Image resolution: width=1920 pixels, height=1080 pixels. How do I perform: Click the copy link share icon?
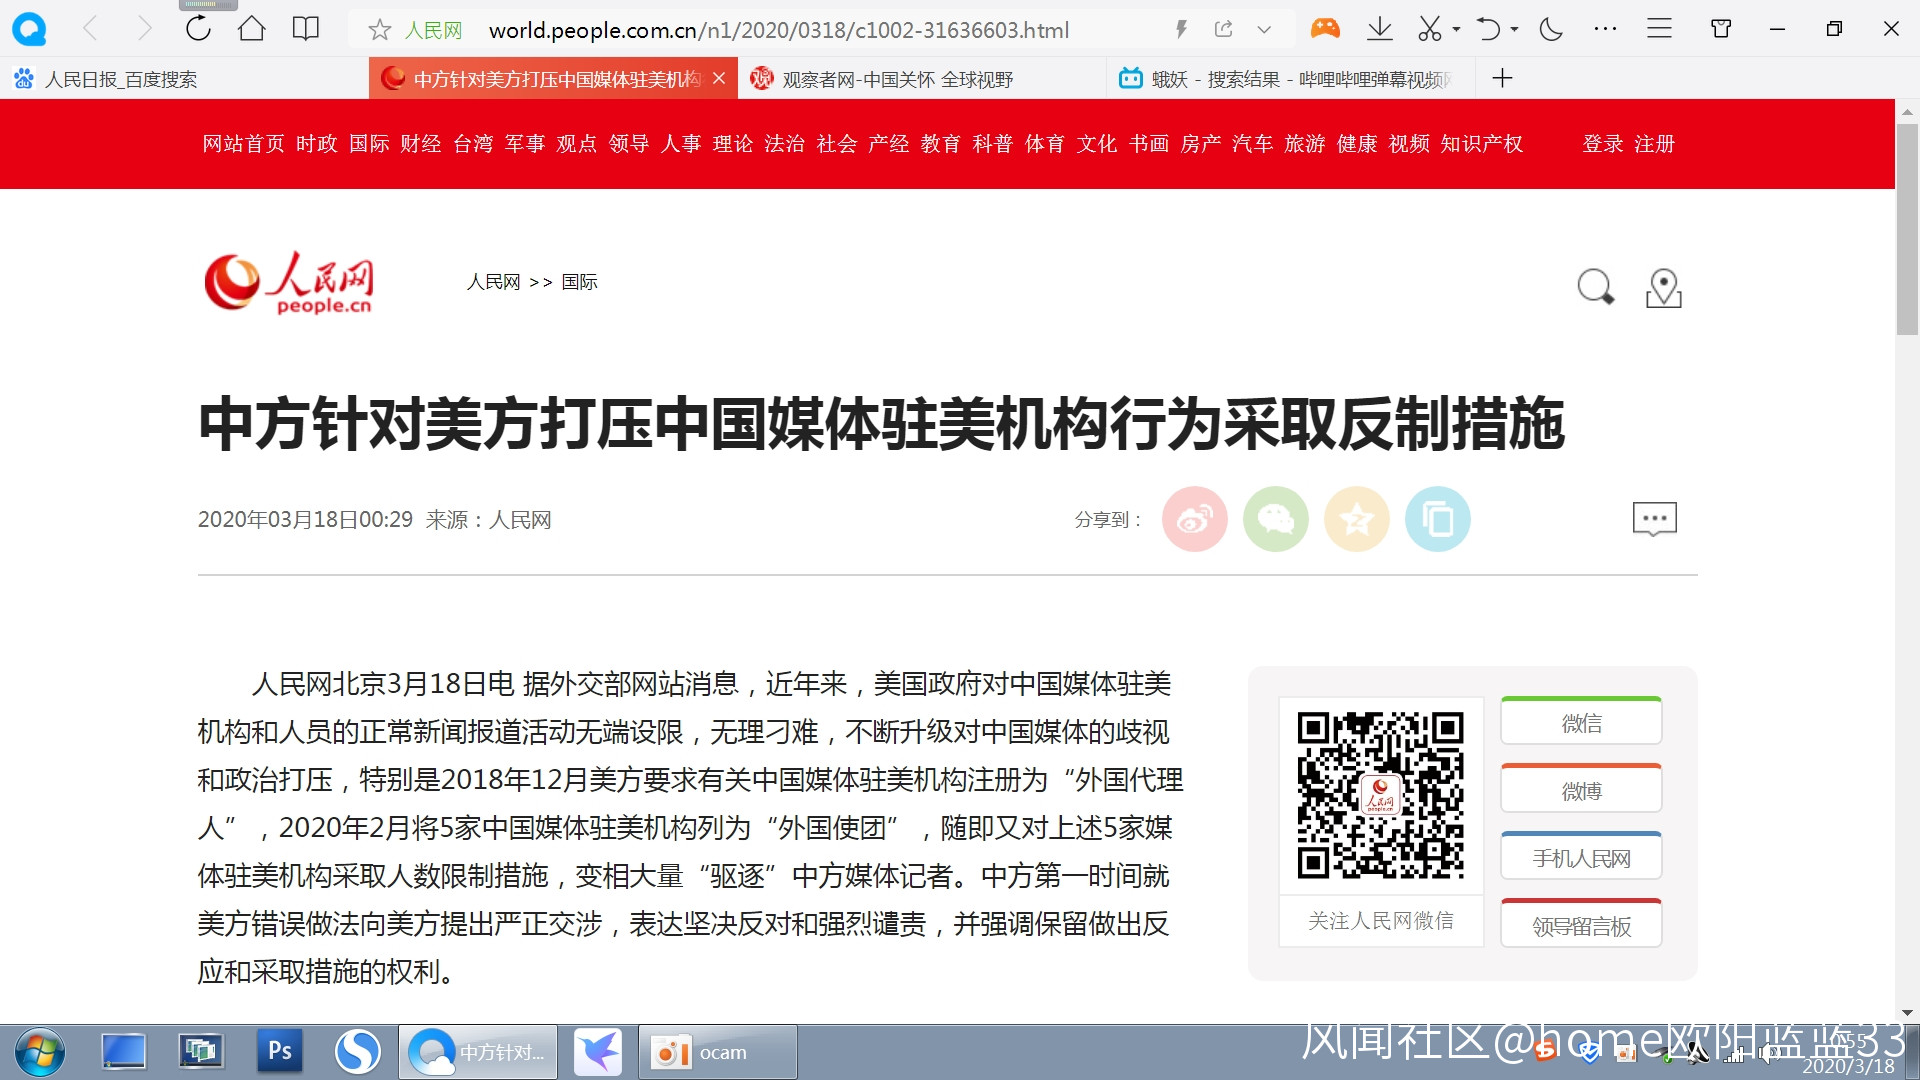click(x=1437, y=519)
